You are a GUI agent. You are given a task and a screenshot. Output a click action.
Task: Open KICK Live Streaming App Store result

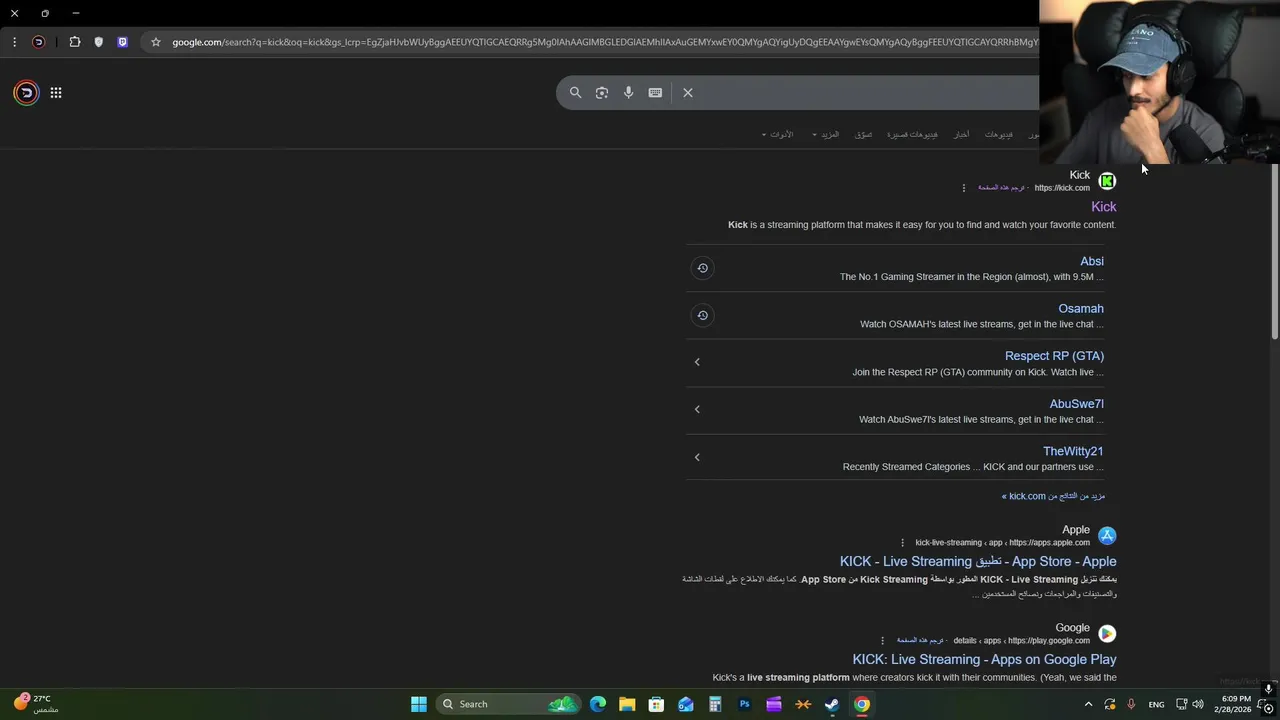[978, 562]
